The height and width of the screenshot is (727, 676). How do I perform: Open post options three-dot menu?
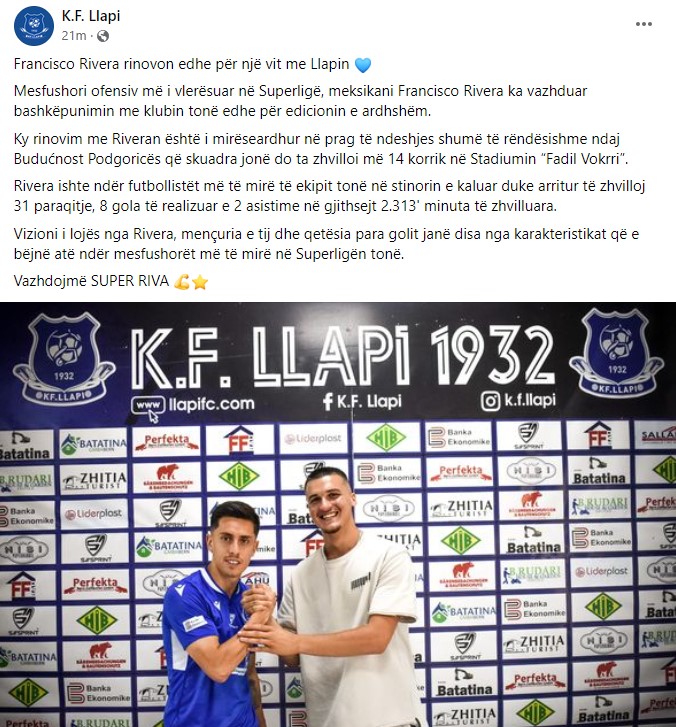[644, 24]
